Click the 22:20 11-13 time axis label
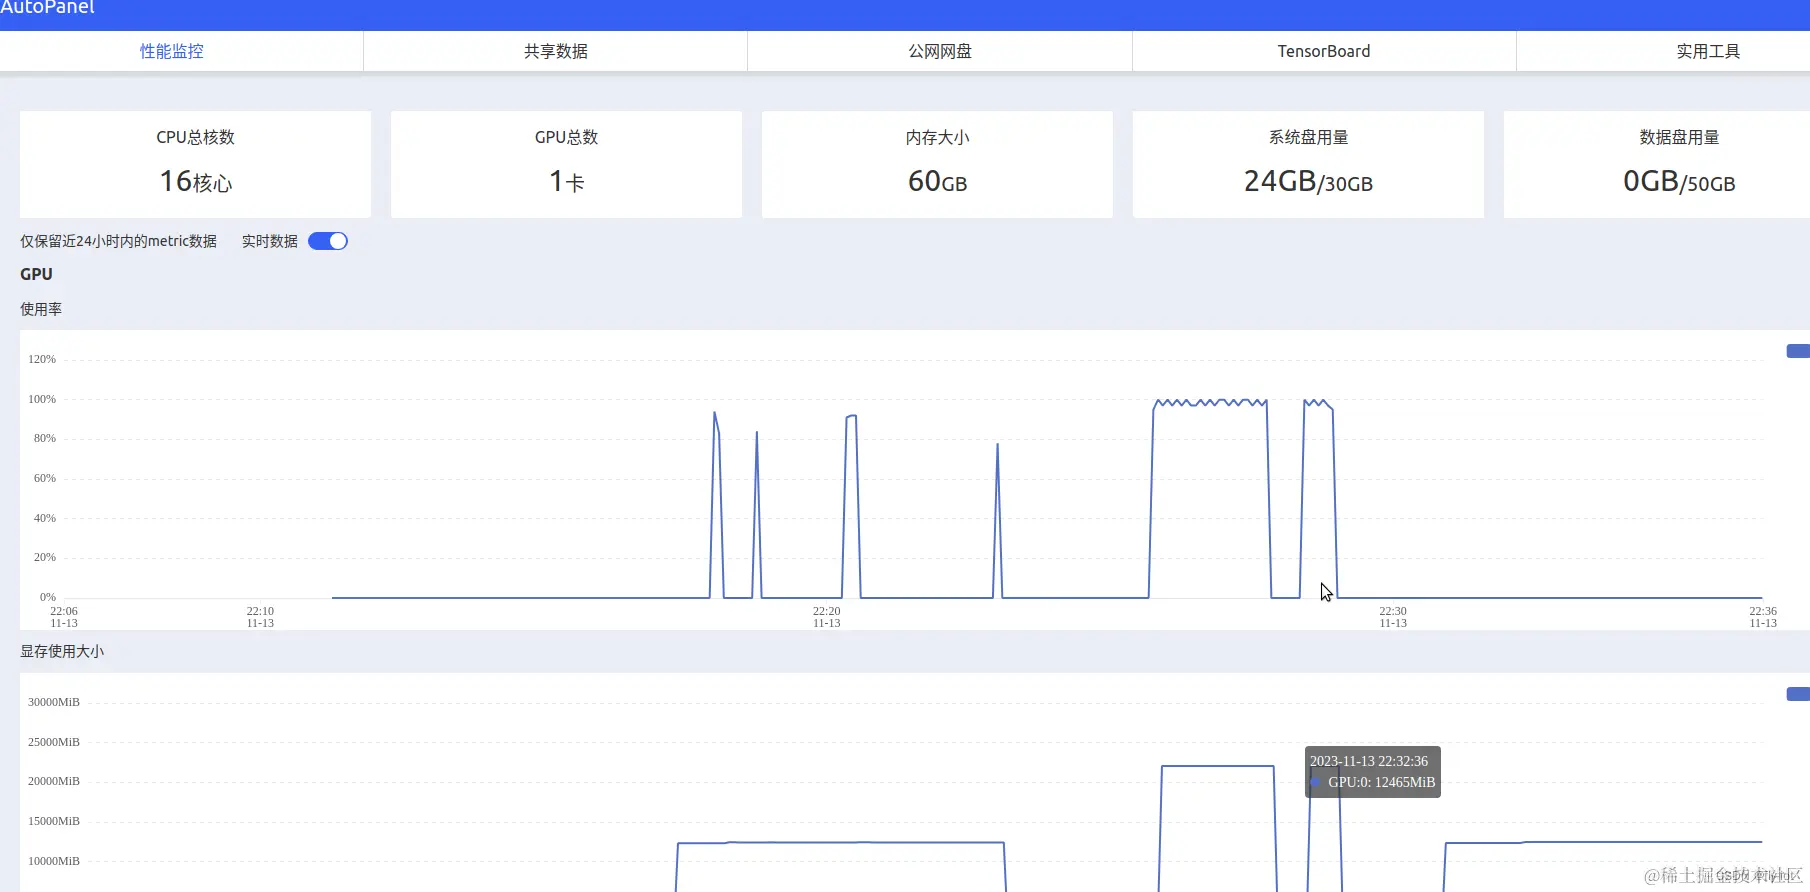1810x892 pixels. pyautogui.click(x=827, y=617)
